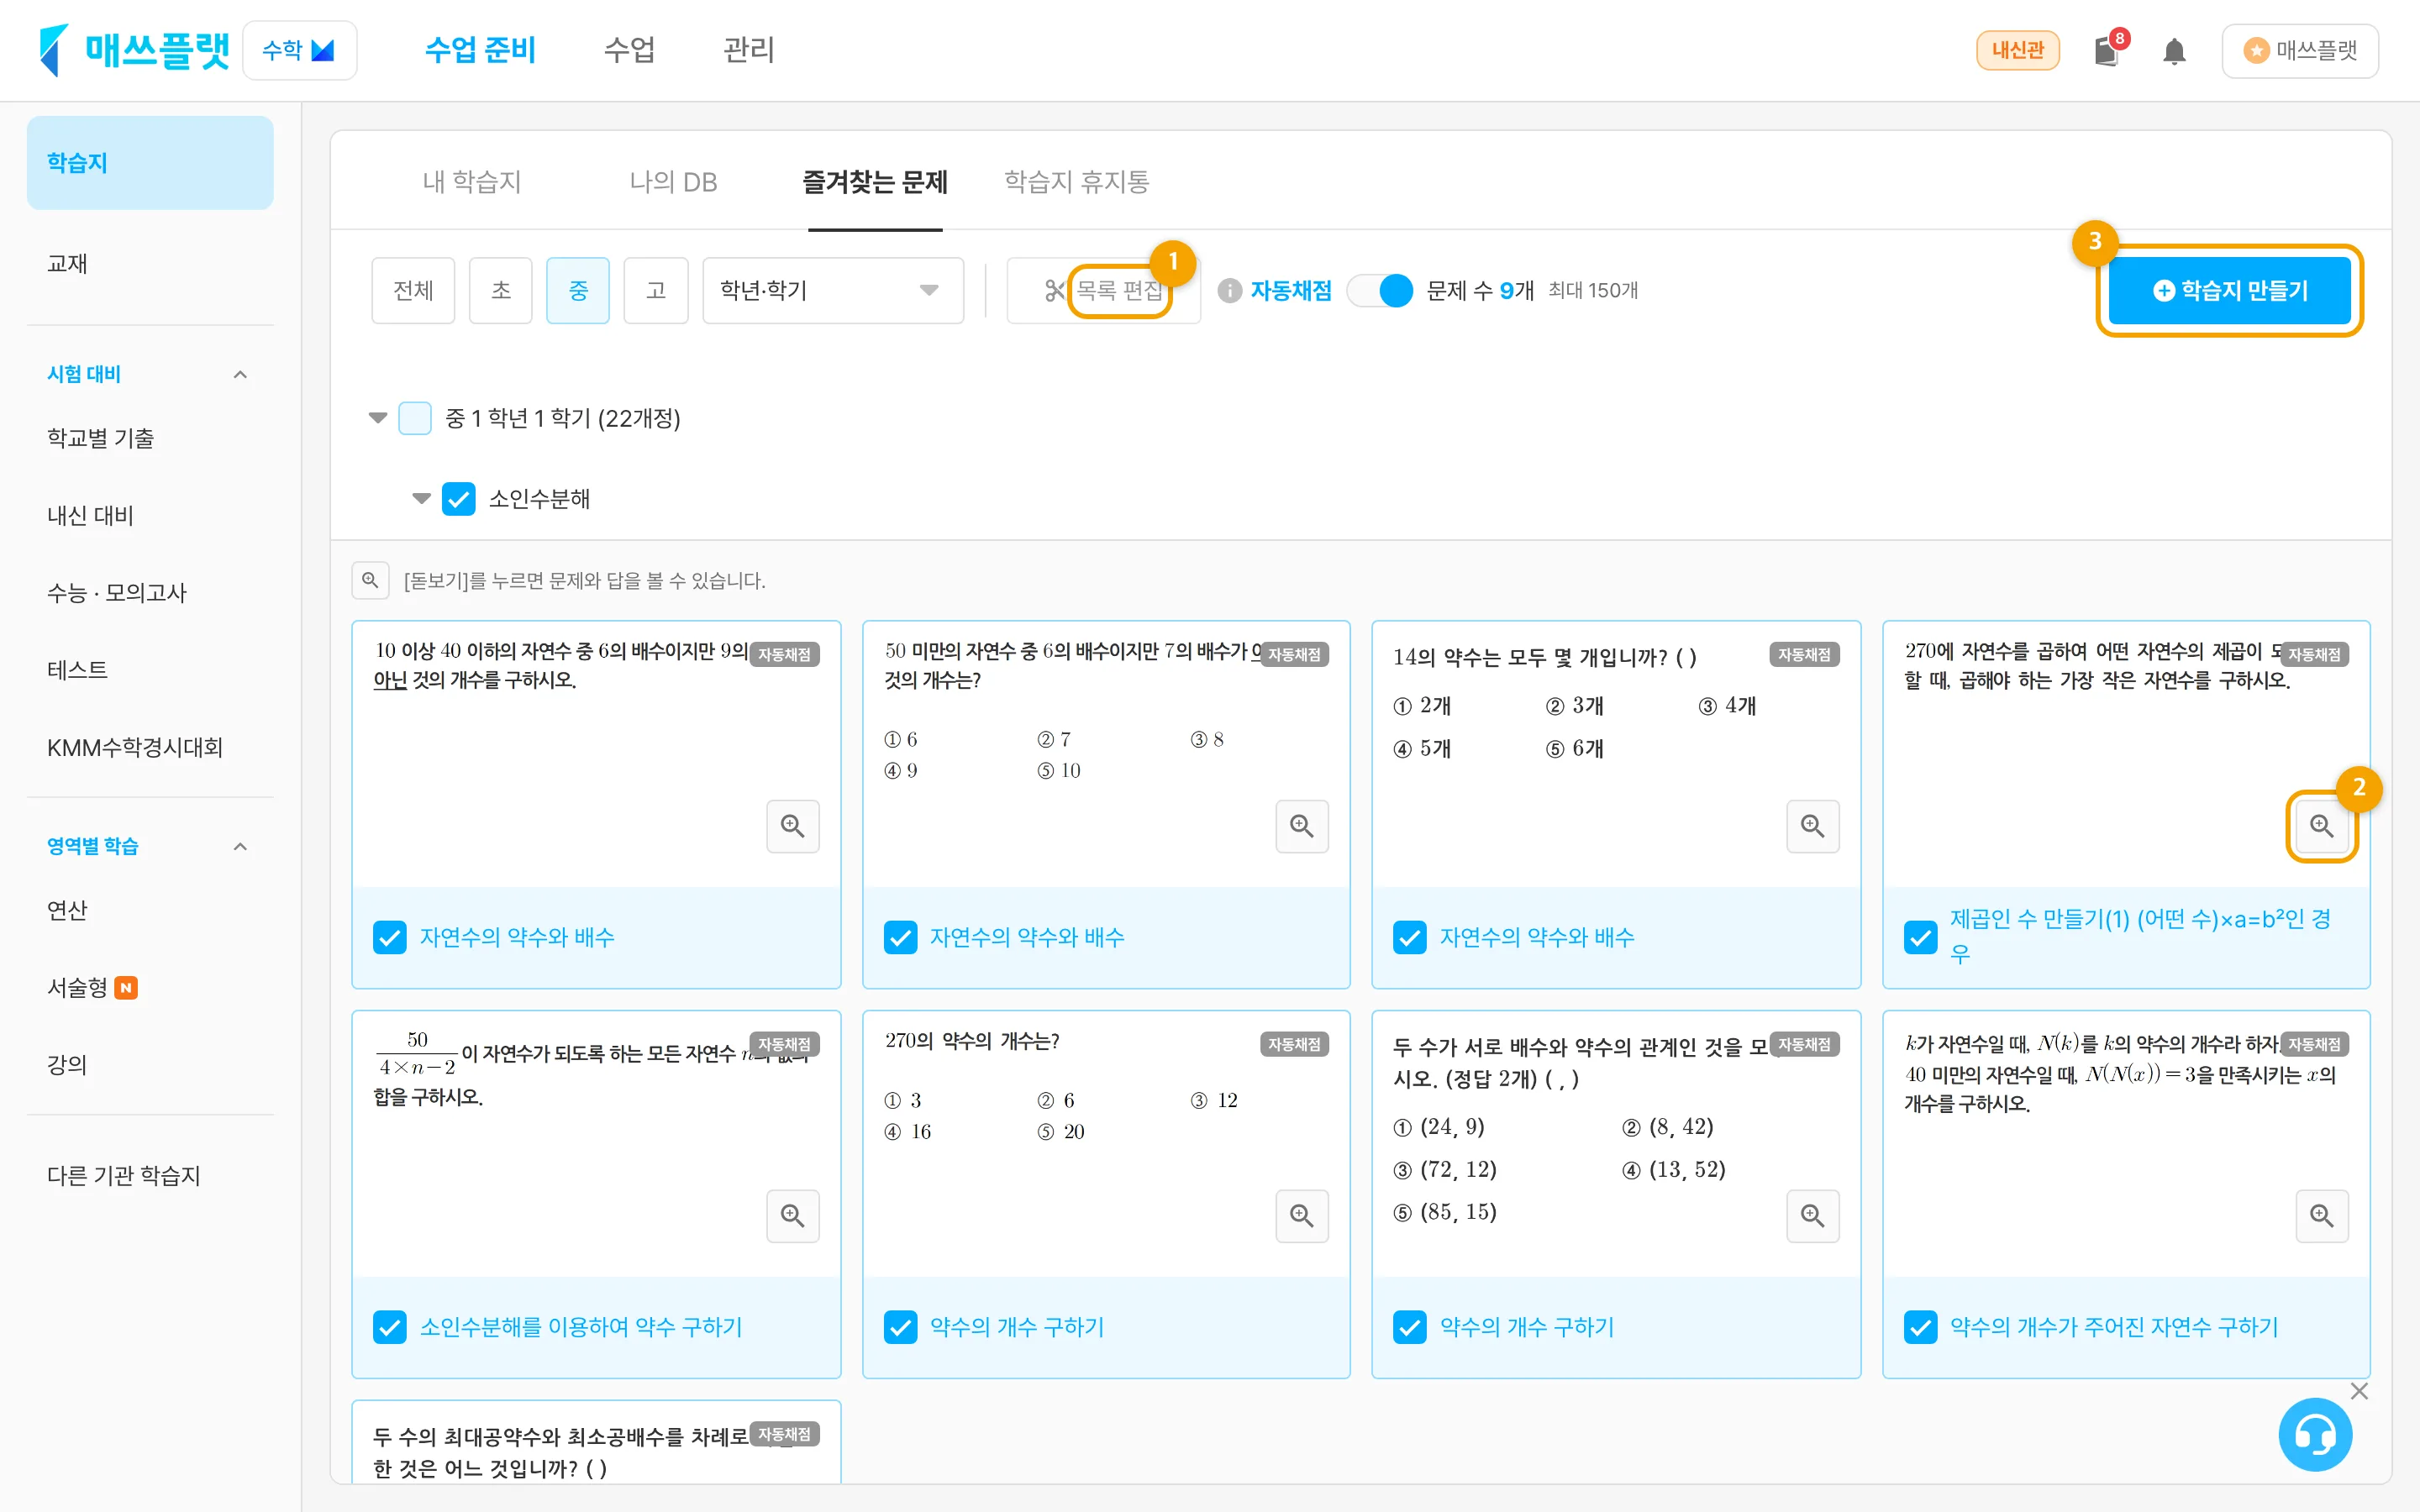The width and height of the screenshot is (2420, 1512).
Task: Open 학습지 in the sidebar
Action: pyautogui.click(x=150, y=163)
